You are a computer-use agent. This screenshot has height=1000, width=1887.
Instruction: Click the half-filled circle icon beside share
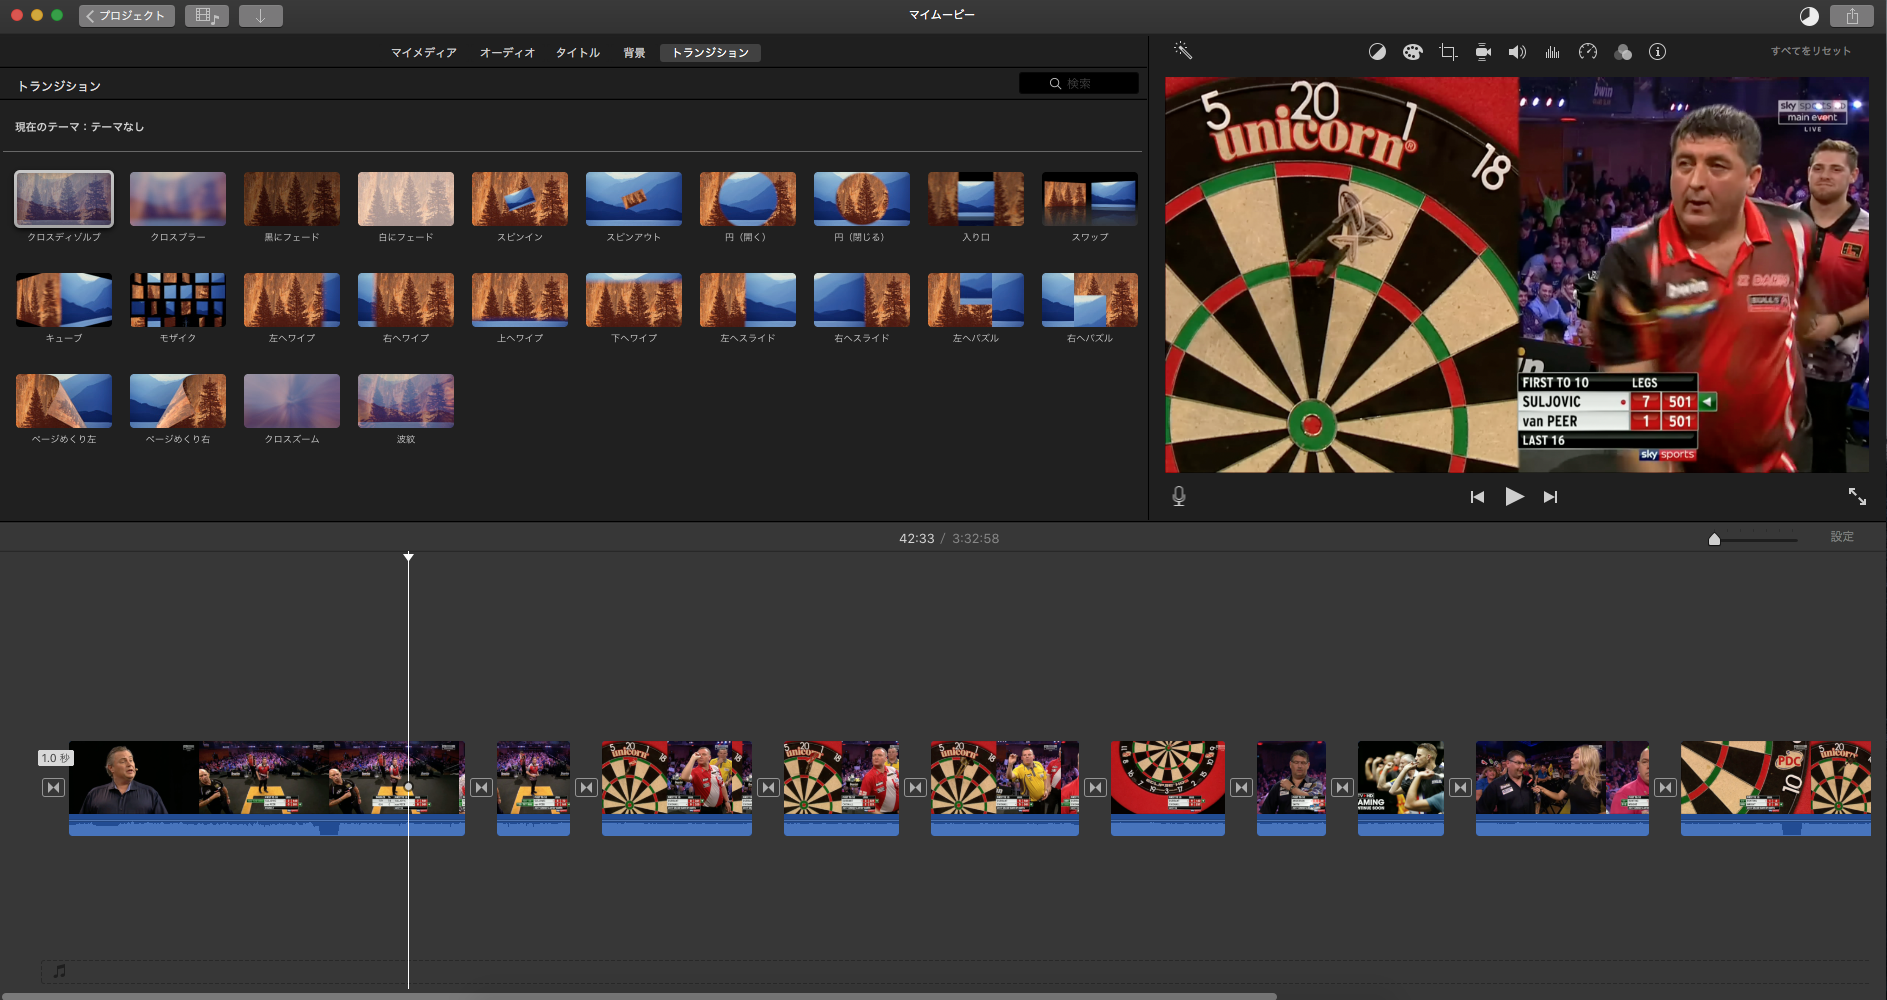tap(1809, 16)
